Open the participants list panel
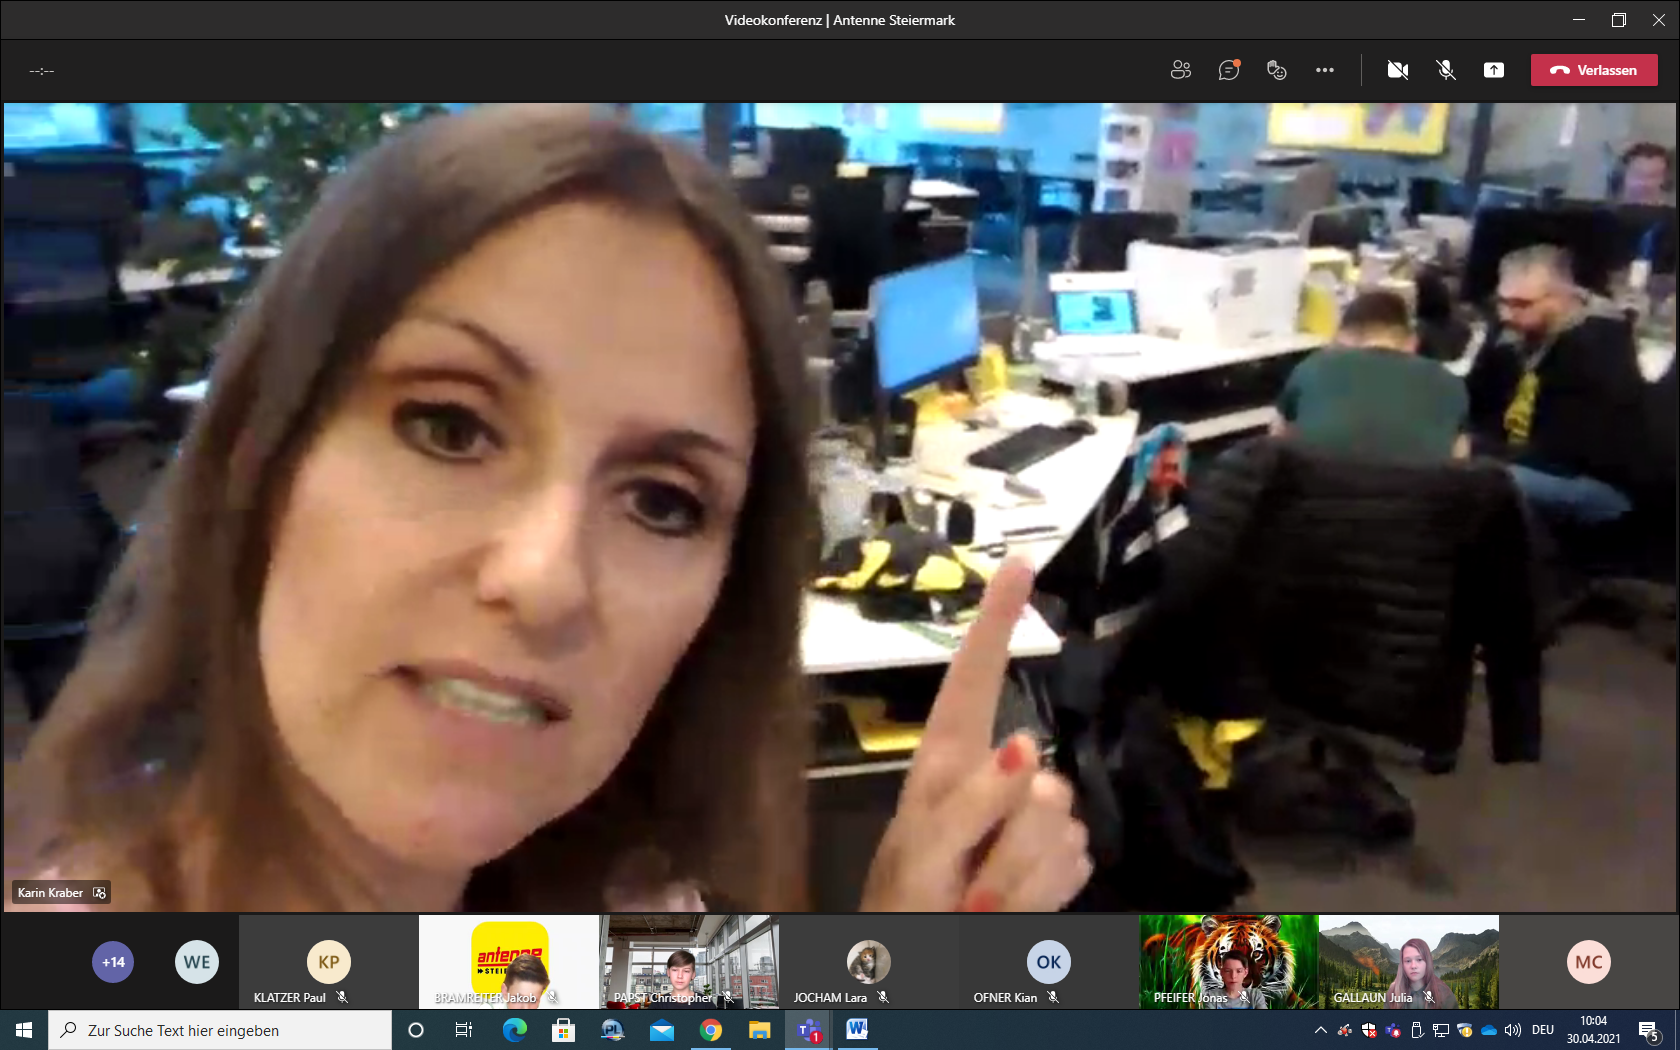Image resolution: width=1680 pixels, height=1050 pixels. pyautogui.click(x=1180, y=70)
